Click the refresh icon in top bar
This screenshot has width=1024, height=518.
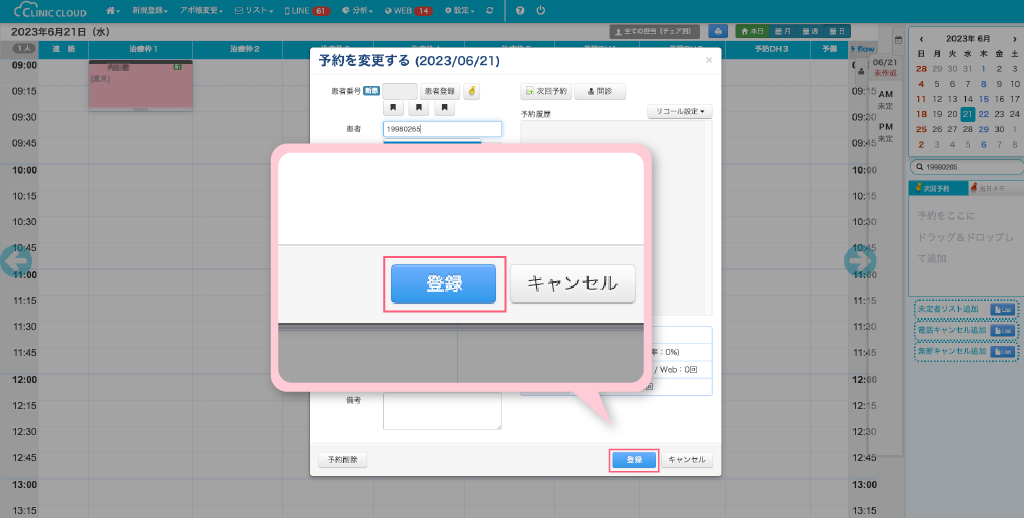tap(488, 10)
